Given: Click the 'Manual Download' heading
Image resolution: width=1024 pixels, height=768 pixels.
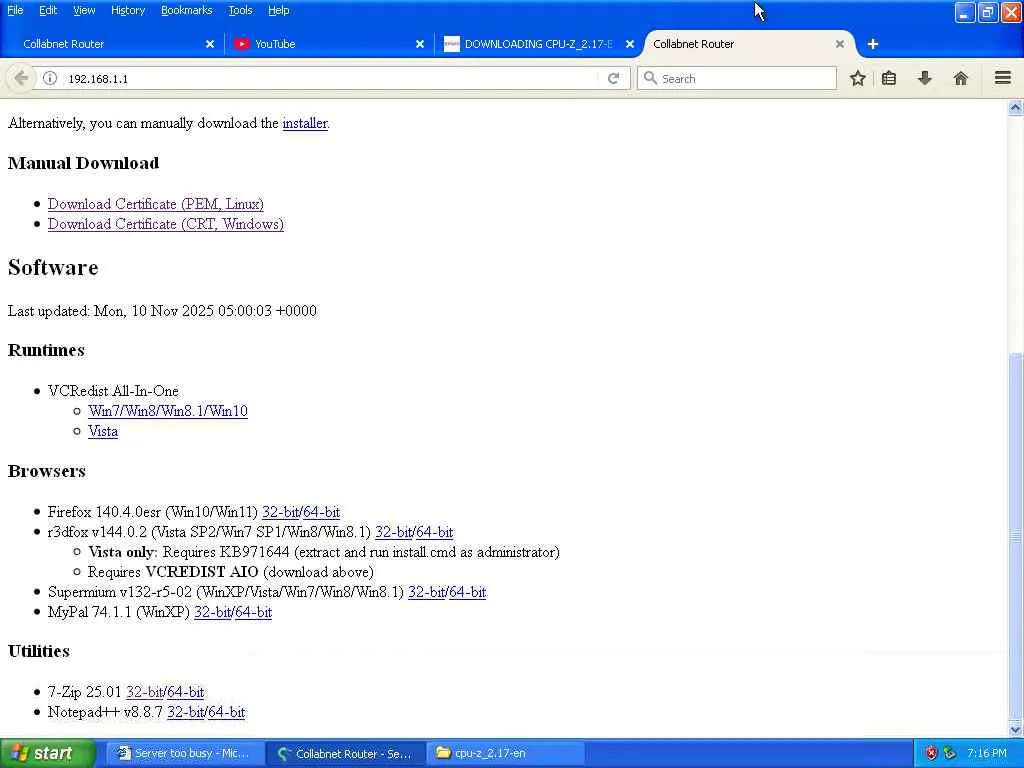Looking at the screenshot, I should click(84, 163).
